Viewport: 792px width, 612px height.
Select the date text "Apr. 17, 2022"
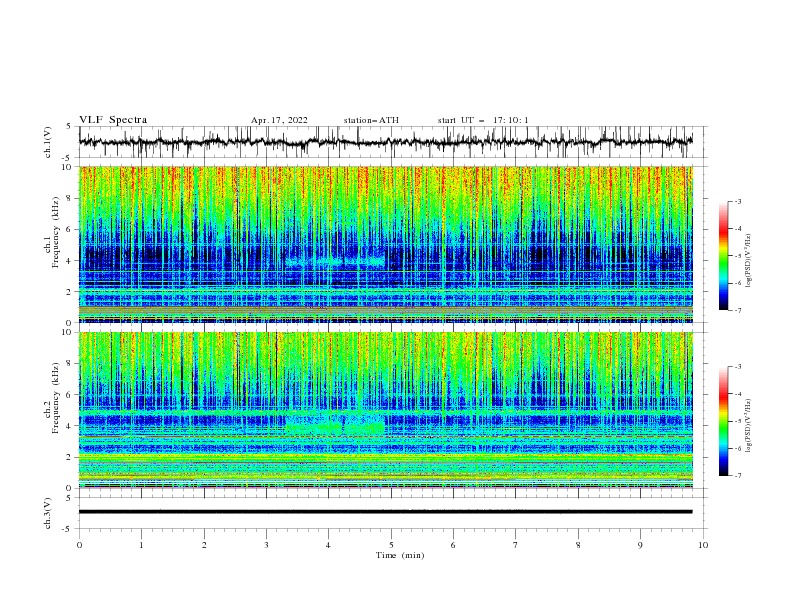click(x=279, y=120)
